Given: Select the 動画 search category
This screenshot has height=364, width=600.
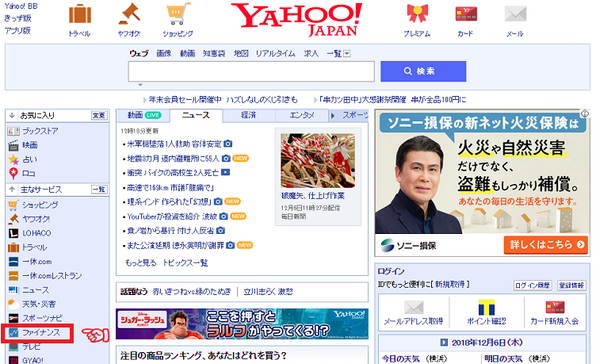Looking at the screenshot, I should click(x=188, y=54).
